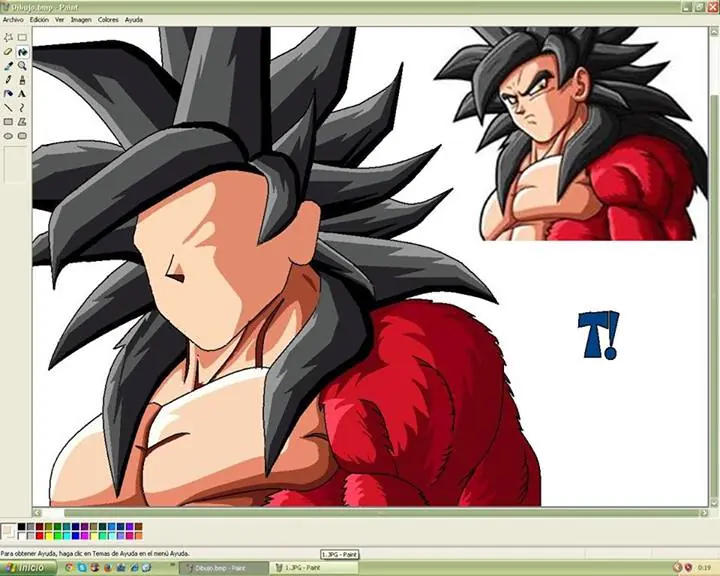Open the Ver menu
This screenshot has height=576, width=720.
60,20
